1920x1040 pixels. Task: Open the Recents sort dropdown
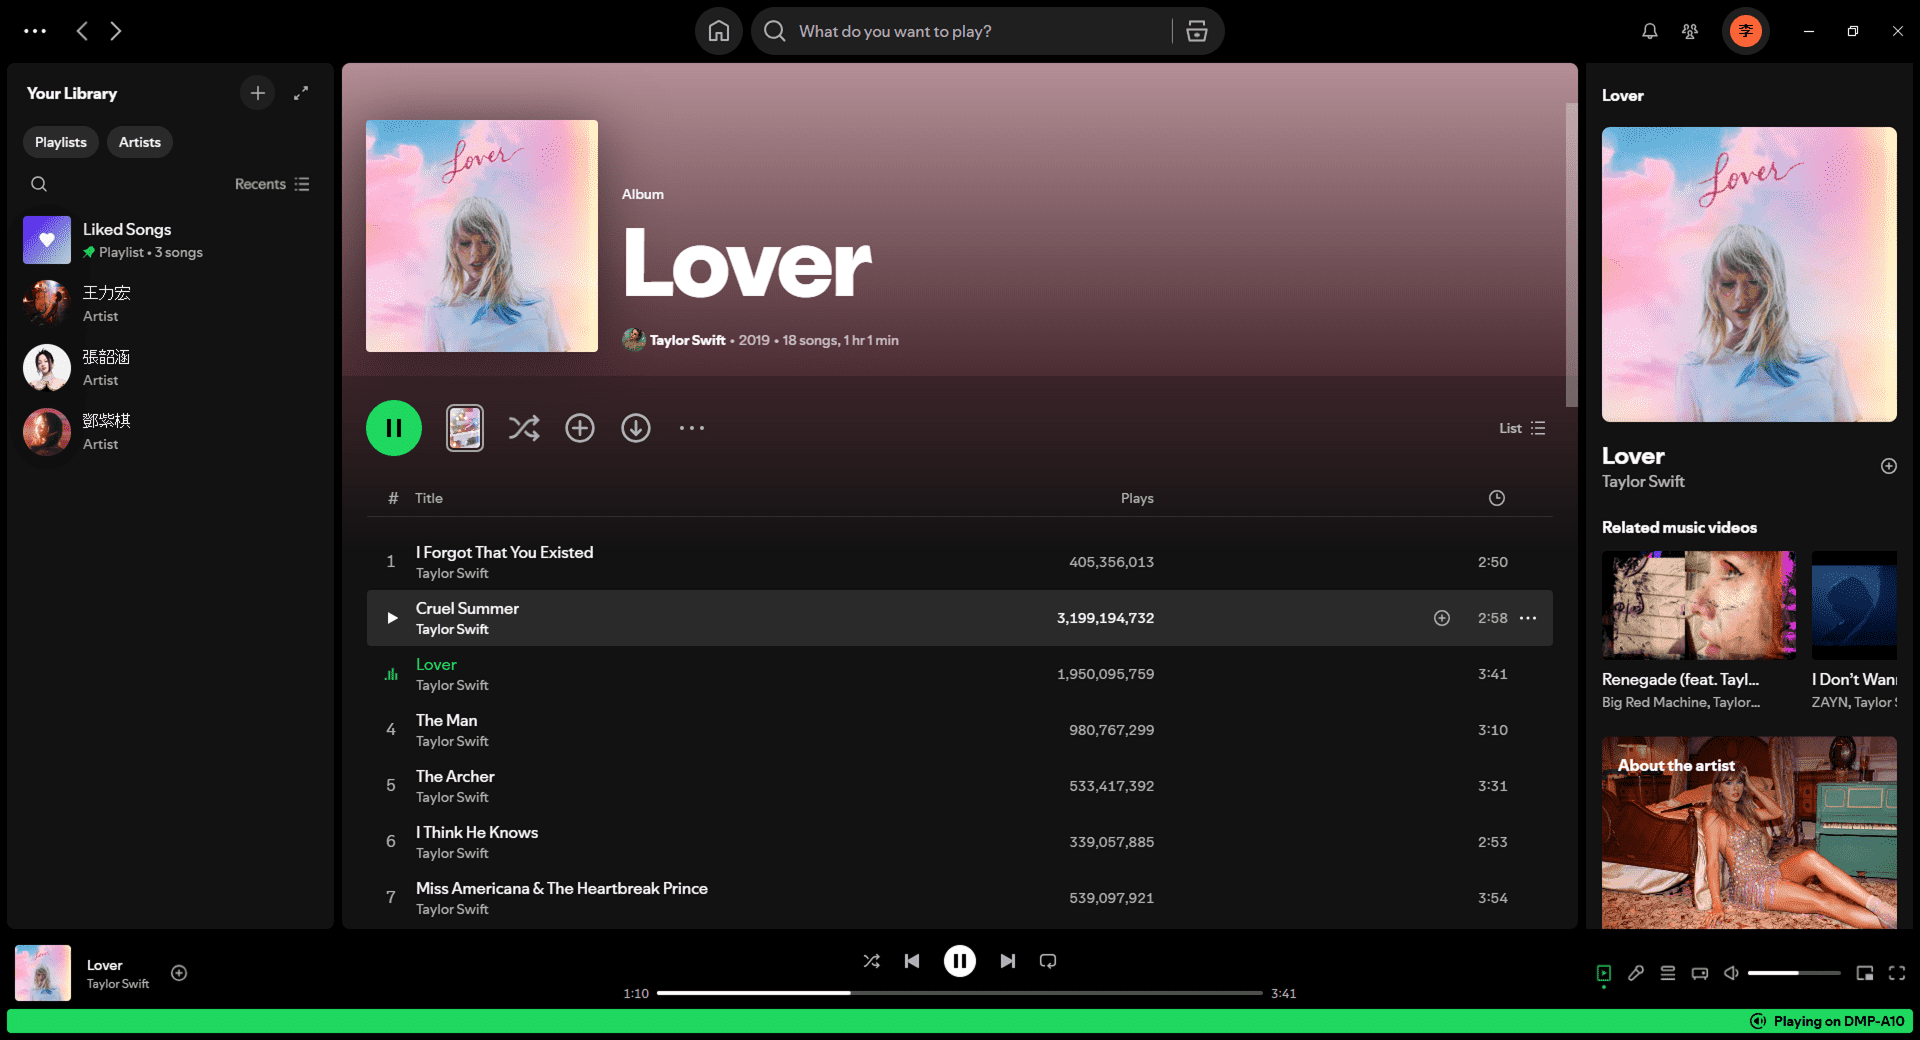pyautogui.click(x=272, y=184)
